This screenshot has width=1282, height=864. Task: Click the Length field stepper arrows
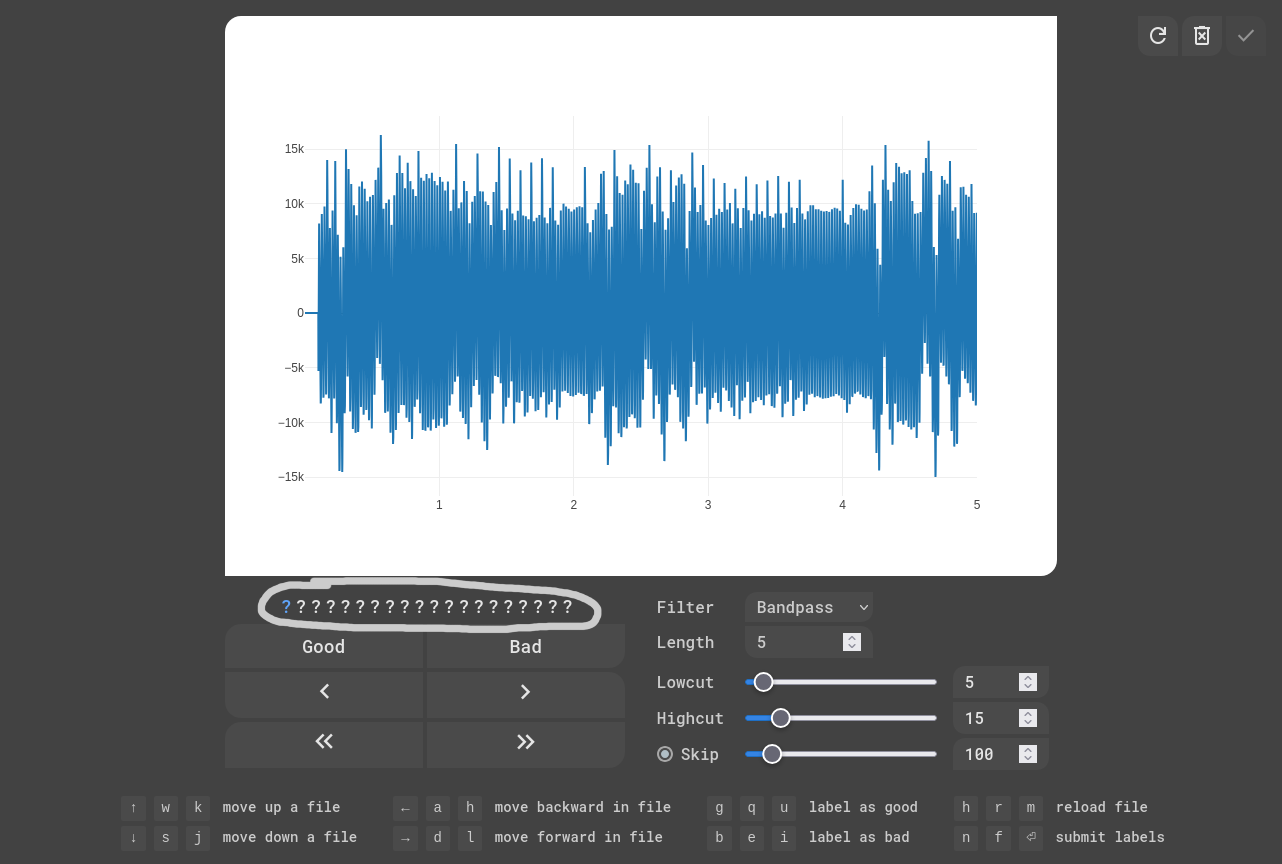[852, 642]
